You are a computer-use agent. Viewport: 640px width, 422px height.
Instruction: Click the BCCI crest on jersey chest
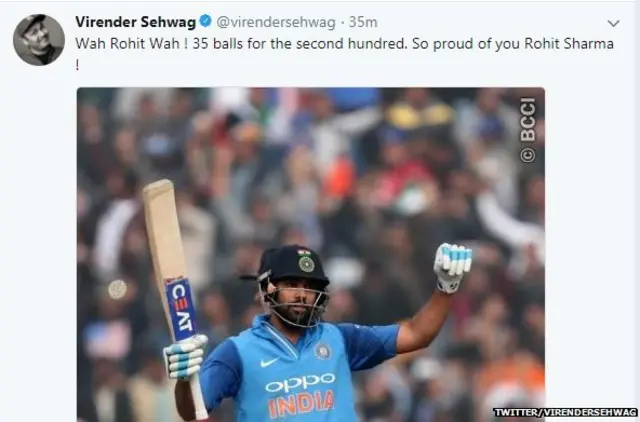pyautogui.click(x=322, y=351)
